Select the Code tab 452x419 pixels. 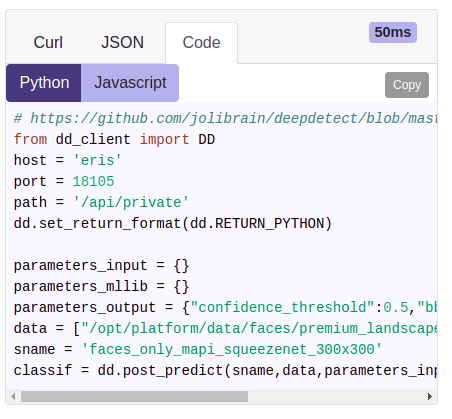[201, 43]
